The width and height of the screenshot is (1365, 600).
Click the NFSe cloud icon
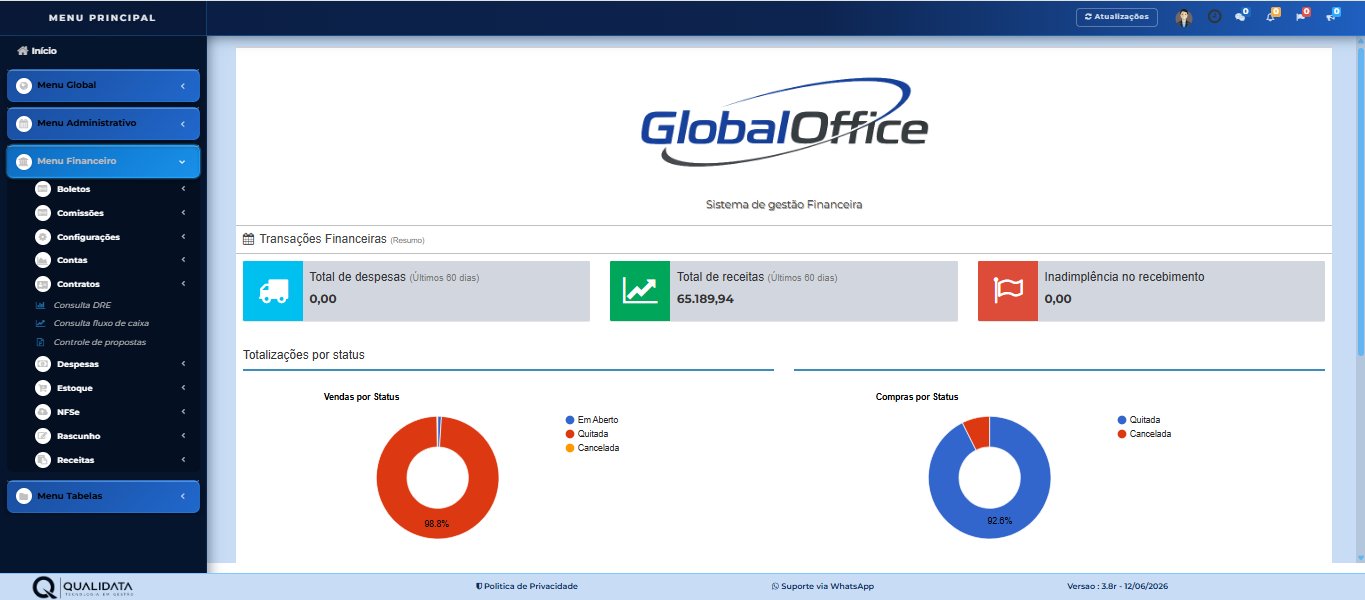tap(42, 412)
